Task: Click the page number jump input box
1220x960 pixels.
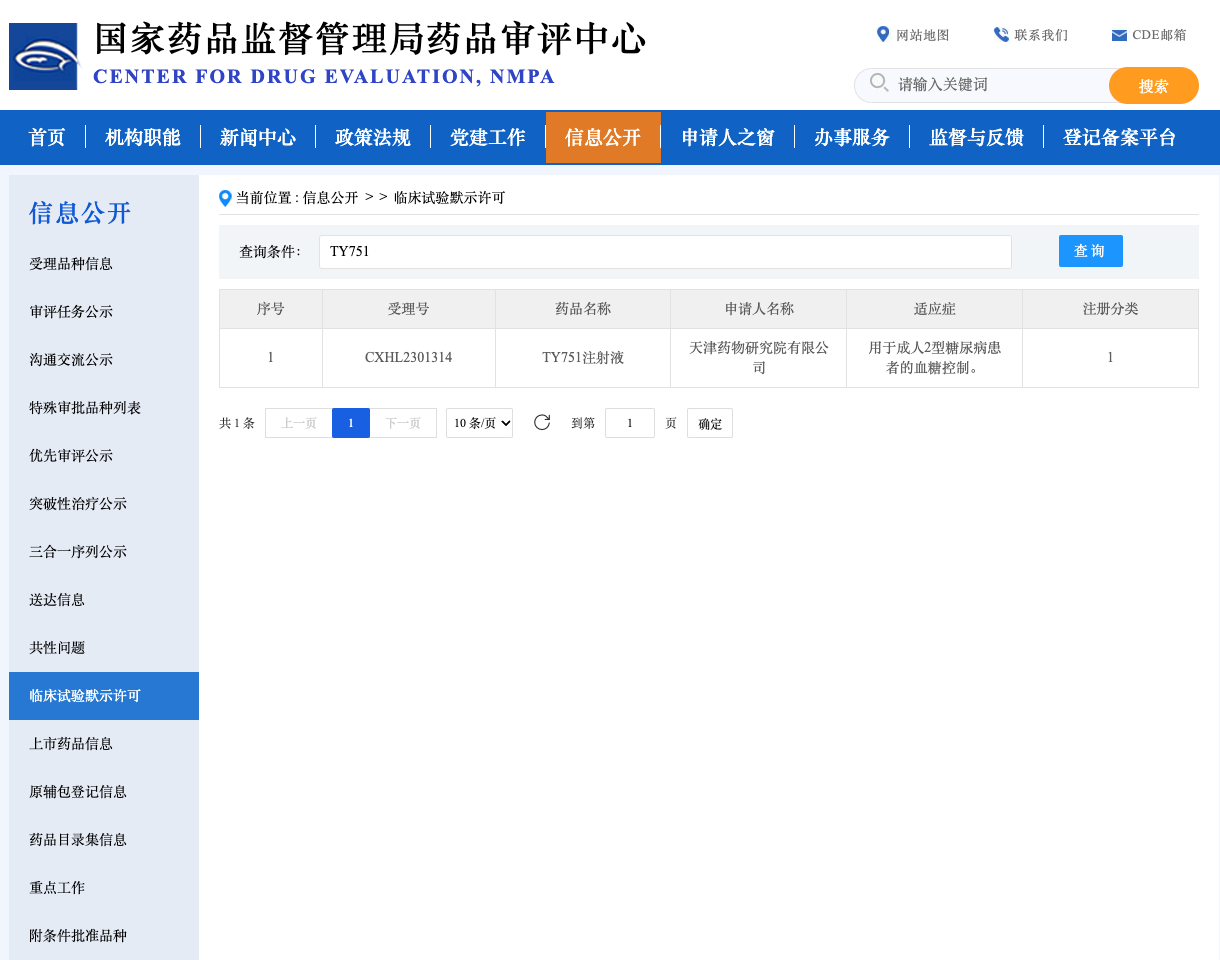Action: click(x=630, y=423)
